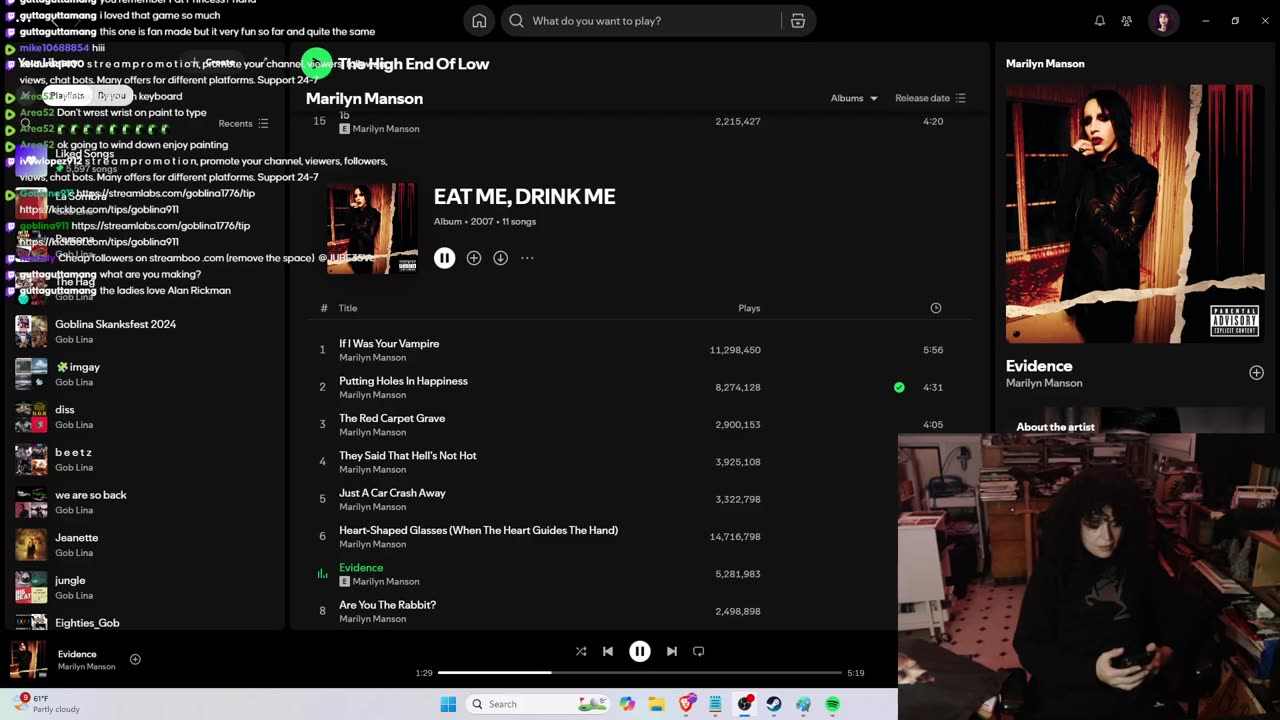Play The High End Of Low album

coord(317,64)
